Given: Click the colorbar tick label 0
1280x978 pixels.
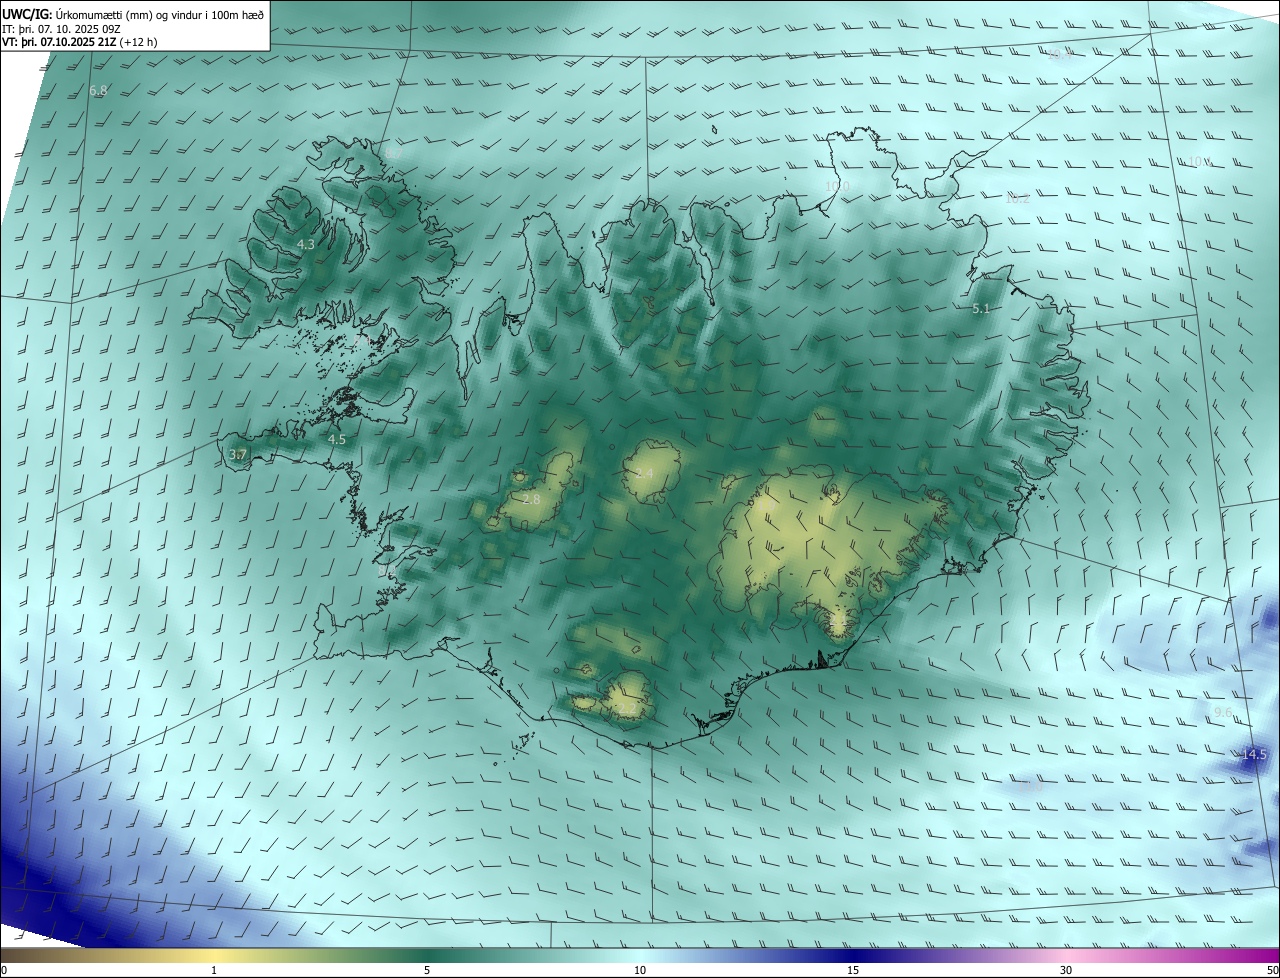Looking at the screenshot, I should (x=4, y=970).
